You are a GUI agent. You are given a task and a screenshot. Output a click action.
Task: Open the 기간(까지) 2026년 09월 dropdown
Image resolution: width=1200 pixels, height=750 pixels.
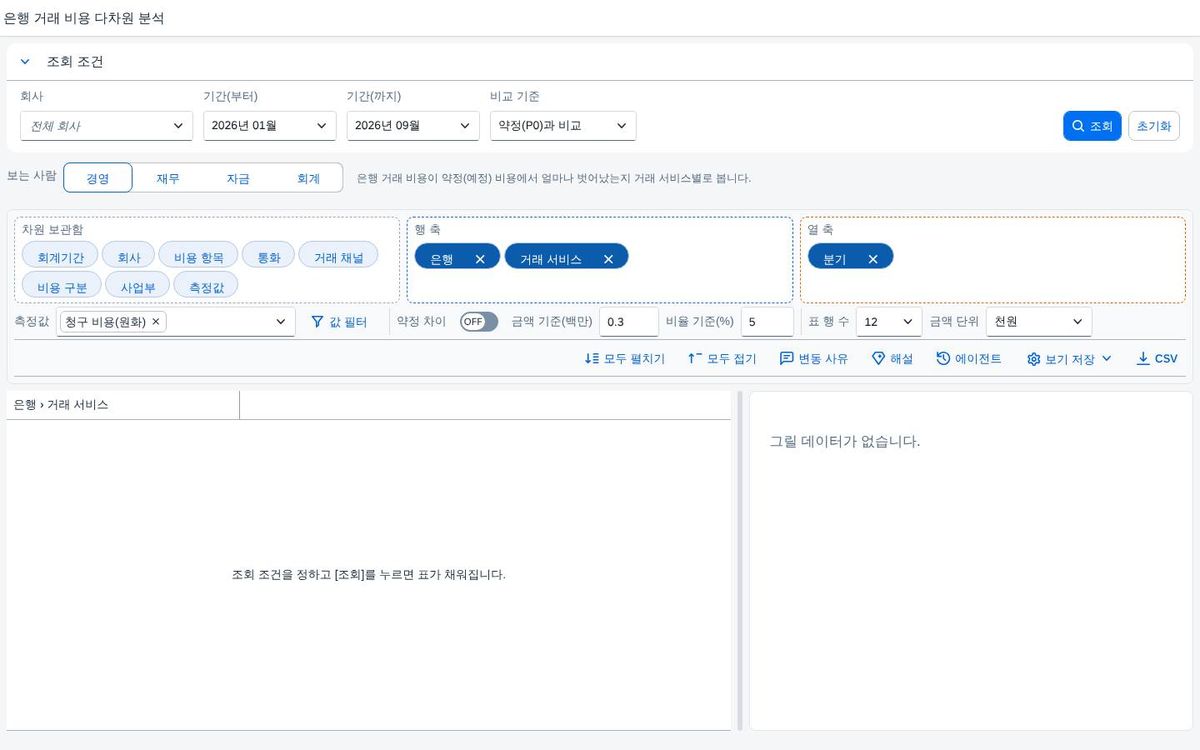click(413, 126)
